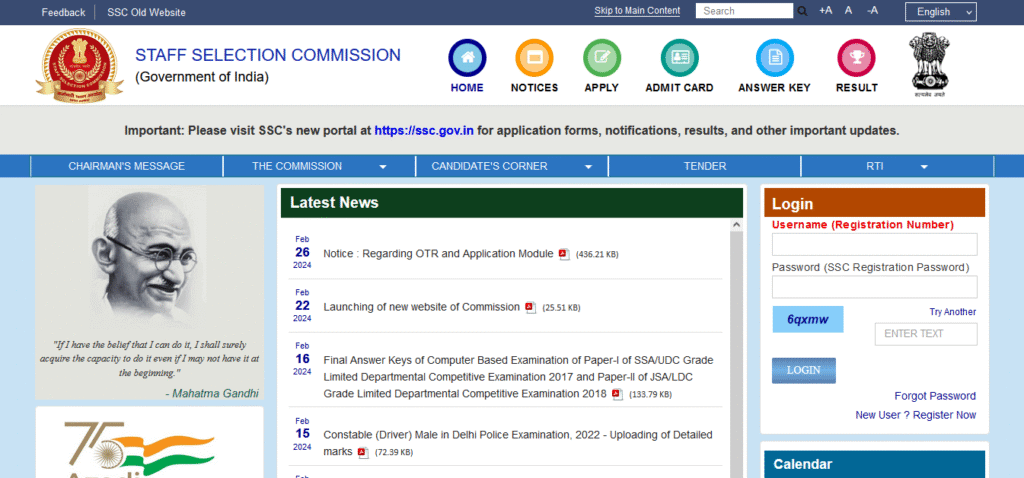The image size is (1024, 478).
Task: Increase font size with +A
Action: 825,11
